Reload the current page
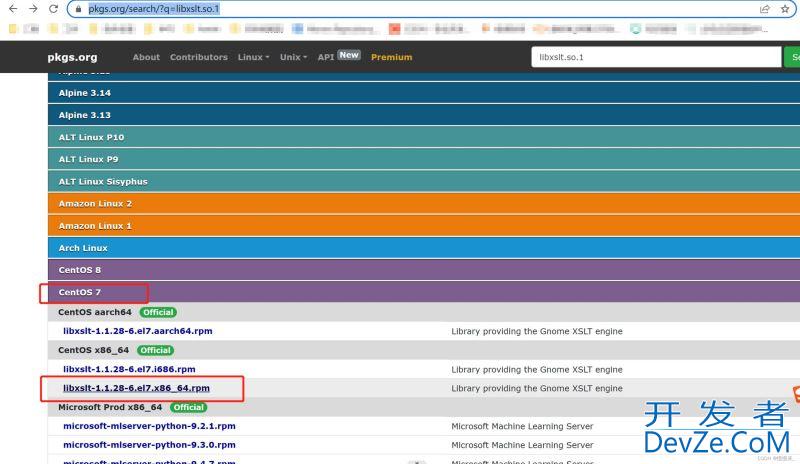 (54, 8)
